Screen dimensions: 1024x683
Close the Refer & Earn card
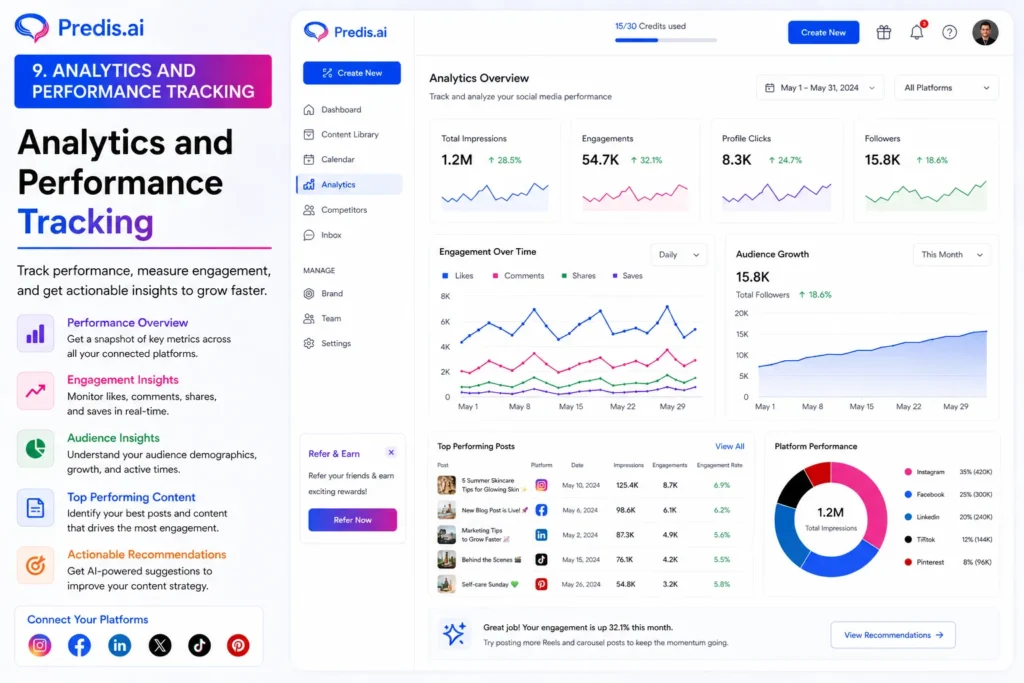pos(391,453)
